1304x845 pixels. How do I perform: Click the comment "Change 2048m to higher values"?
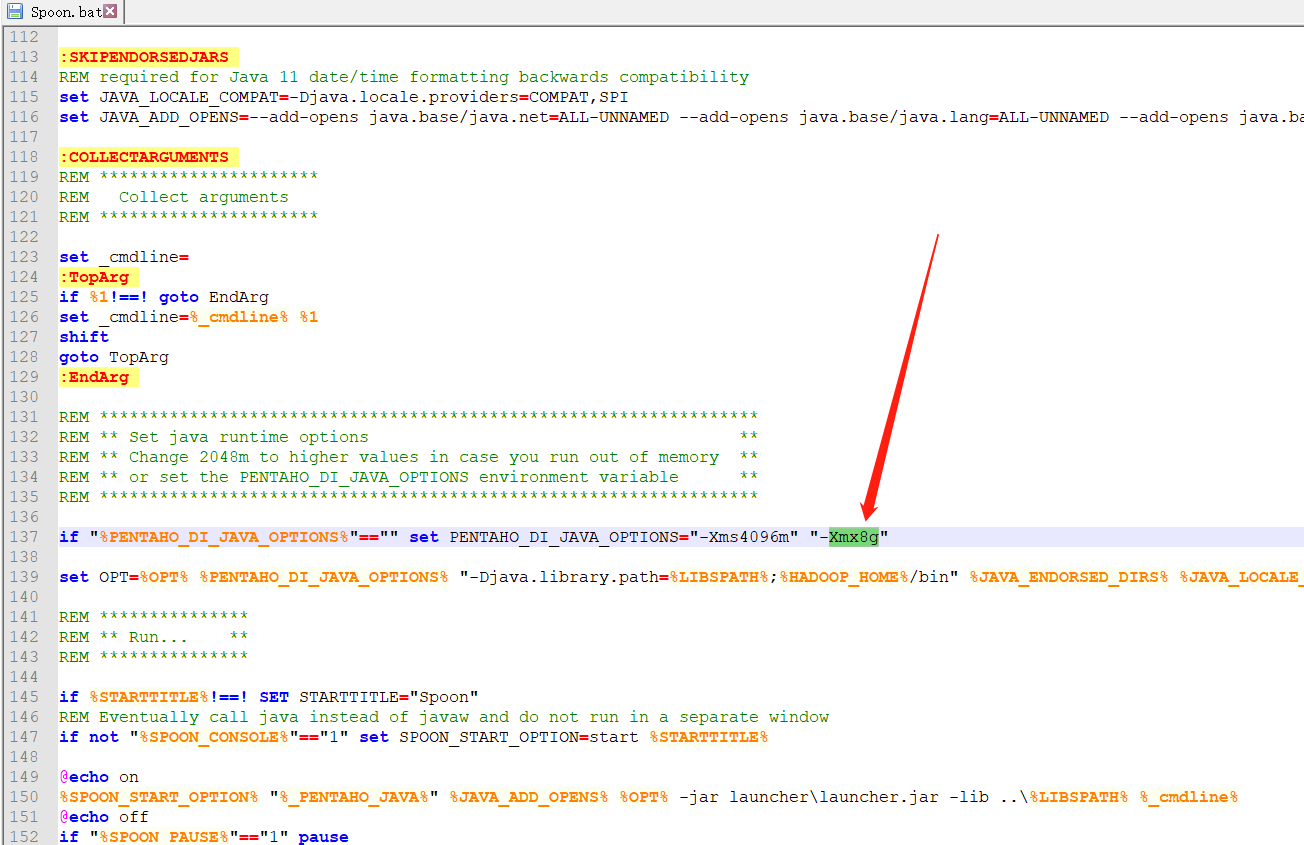click(x=278, y=457)
